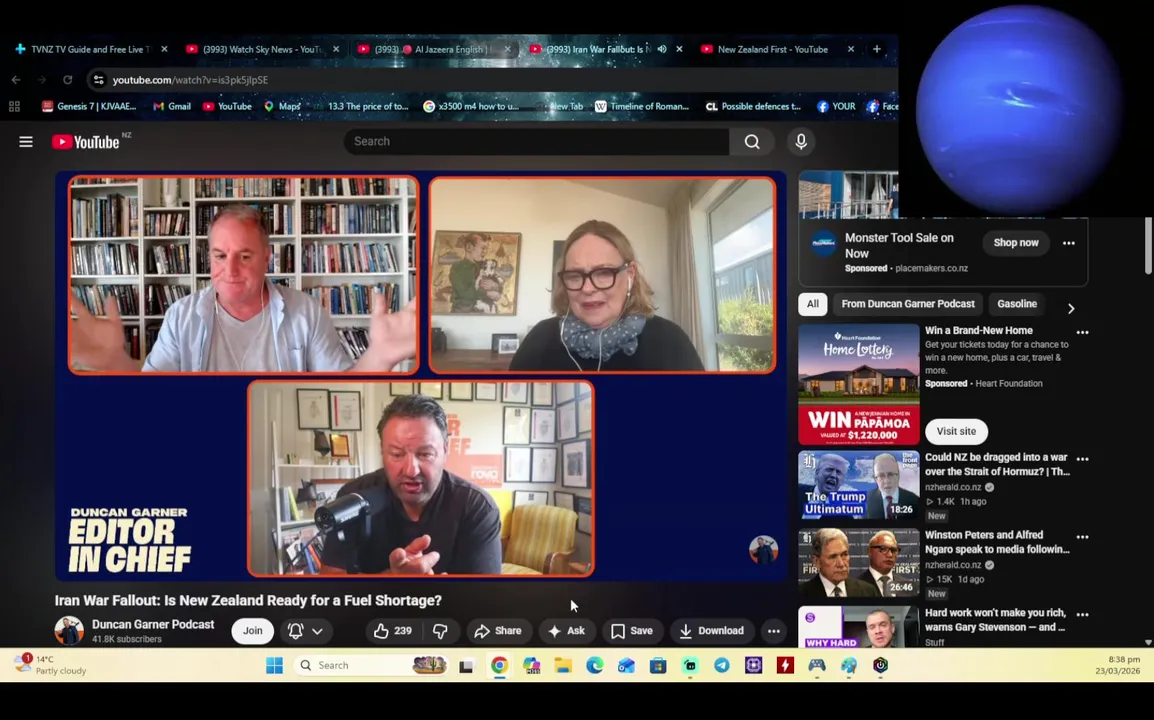Open the Windows Start menu

point(275,666)
